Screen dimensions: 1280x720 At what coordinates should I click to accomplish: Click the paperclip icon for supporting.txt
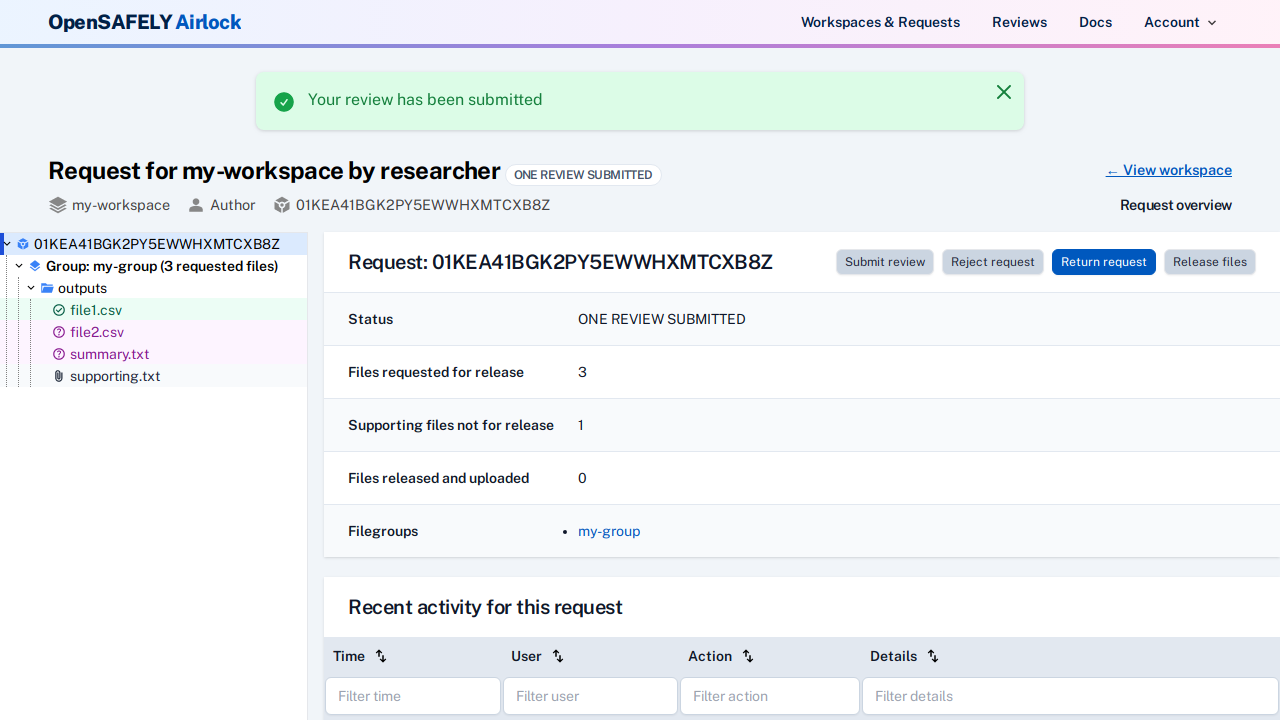coord(59,377)
